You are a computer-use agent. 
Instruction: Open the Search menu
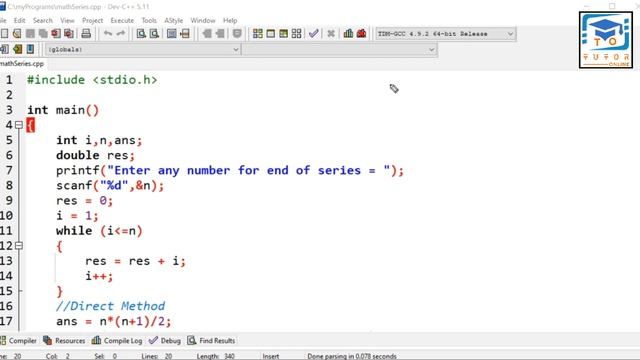[43, 20]
